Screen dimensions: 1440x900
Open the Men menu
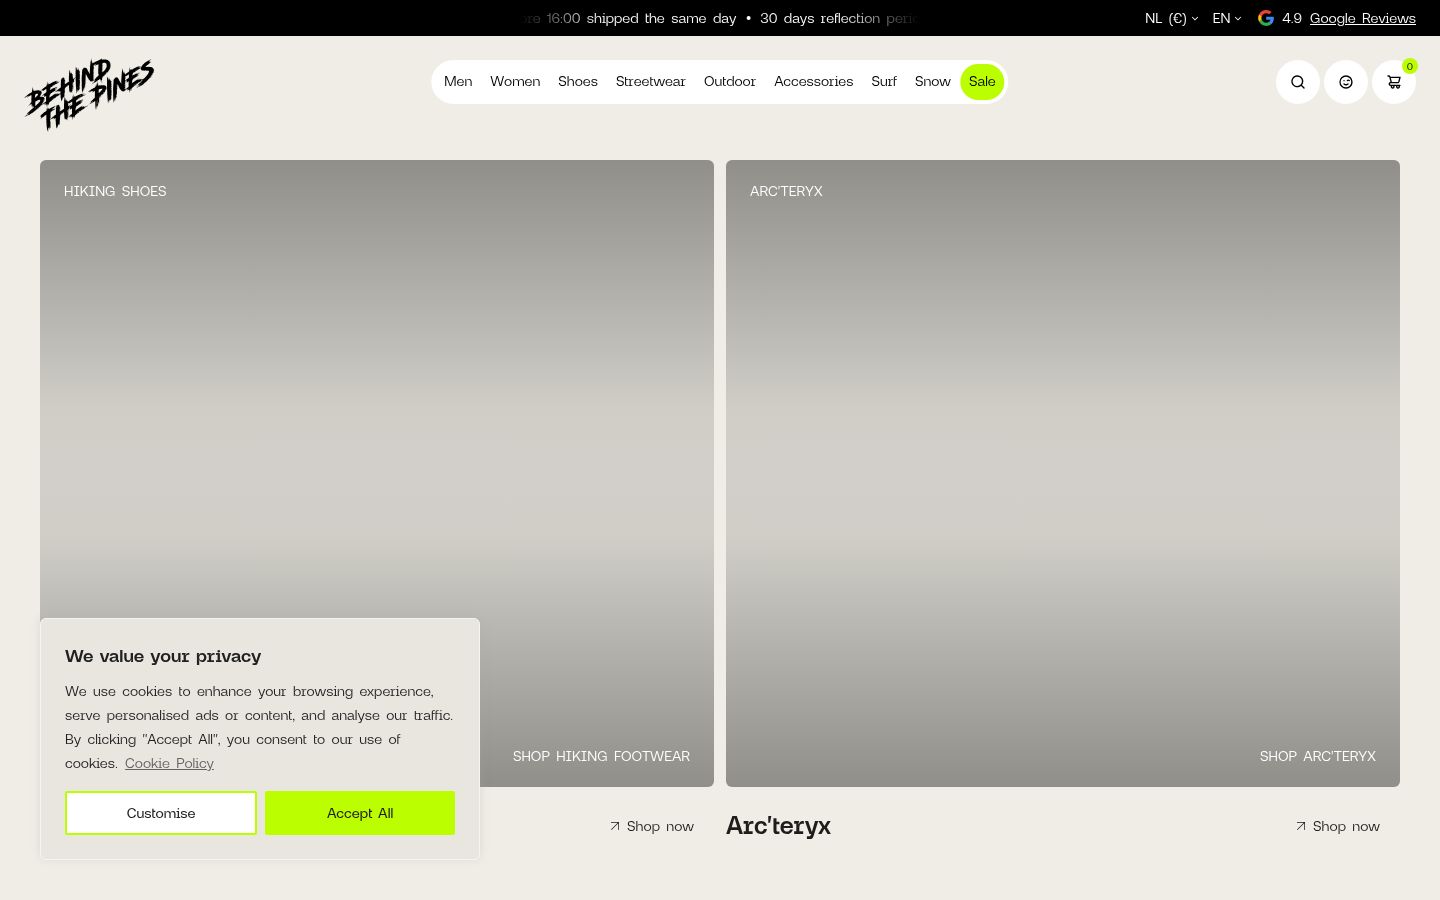click(458, 82)
